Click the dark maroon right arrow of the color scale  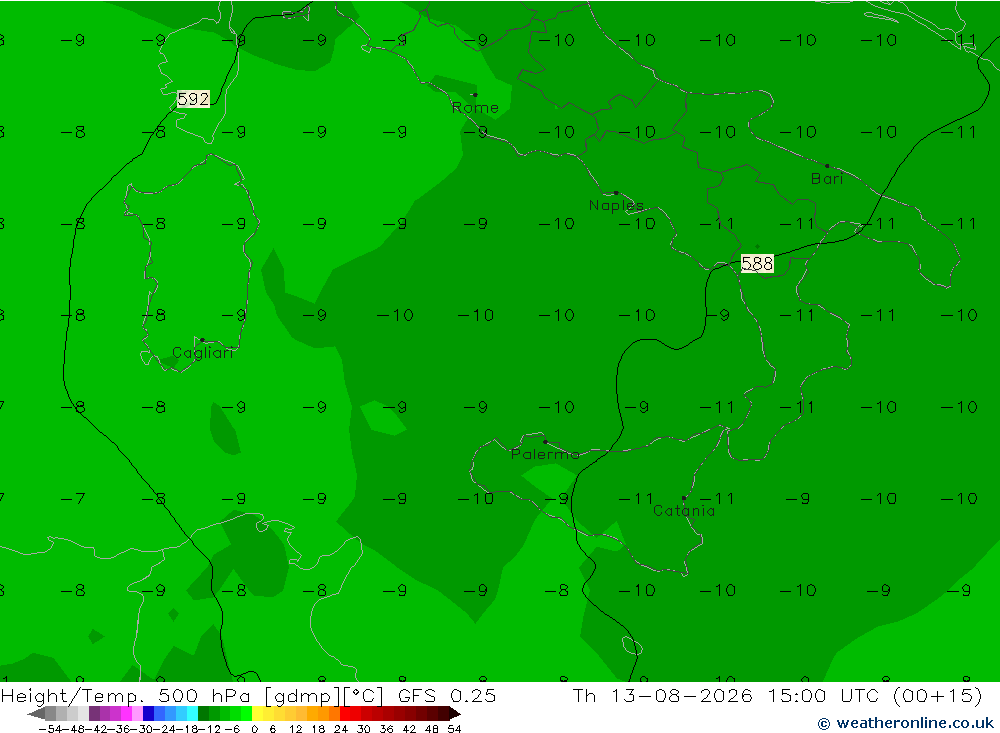pyautogui.click(x=455, y=713)
